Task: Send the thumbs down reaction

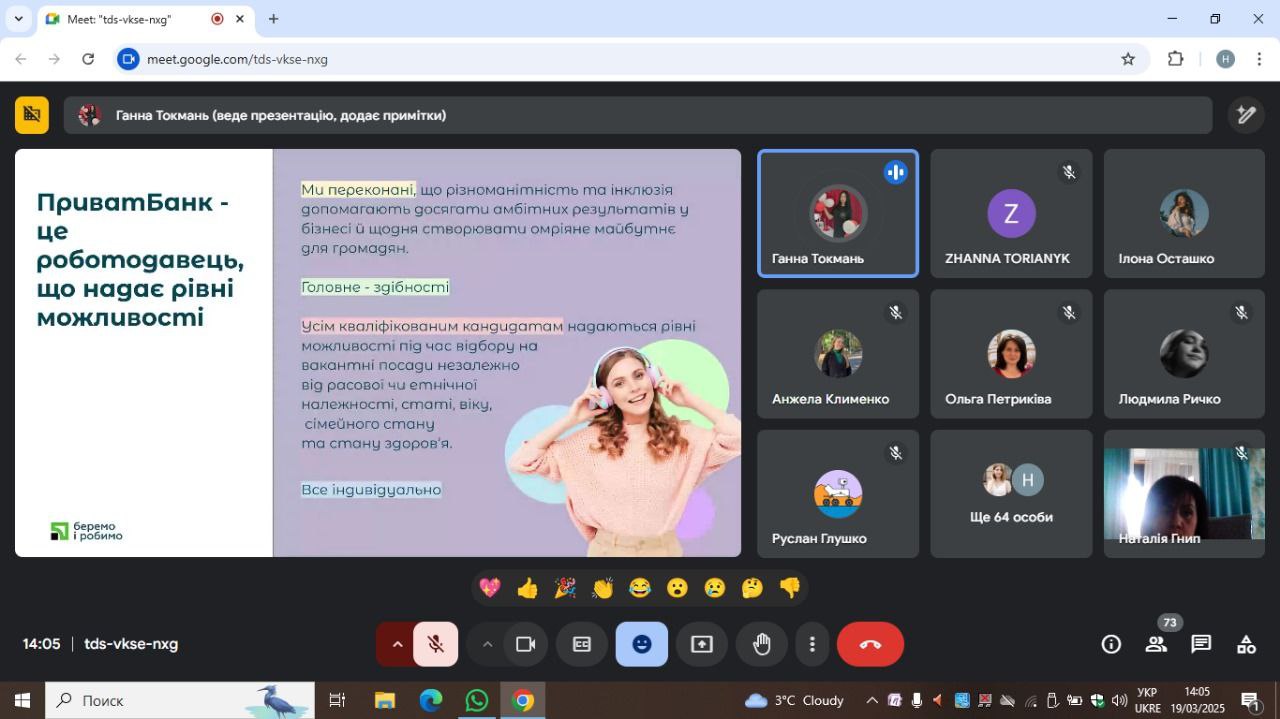Action: (x=790, y=588)
